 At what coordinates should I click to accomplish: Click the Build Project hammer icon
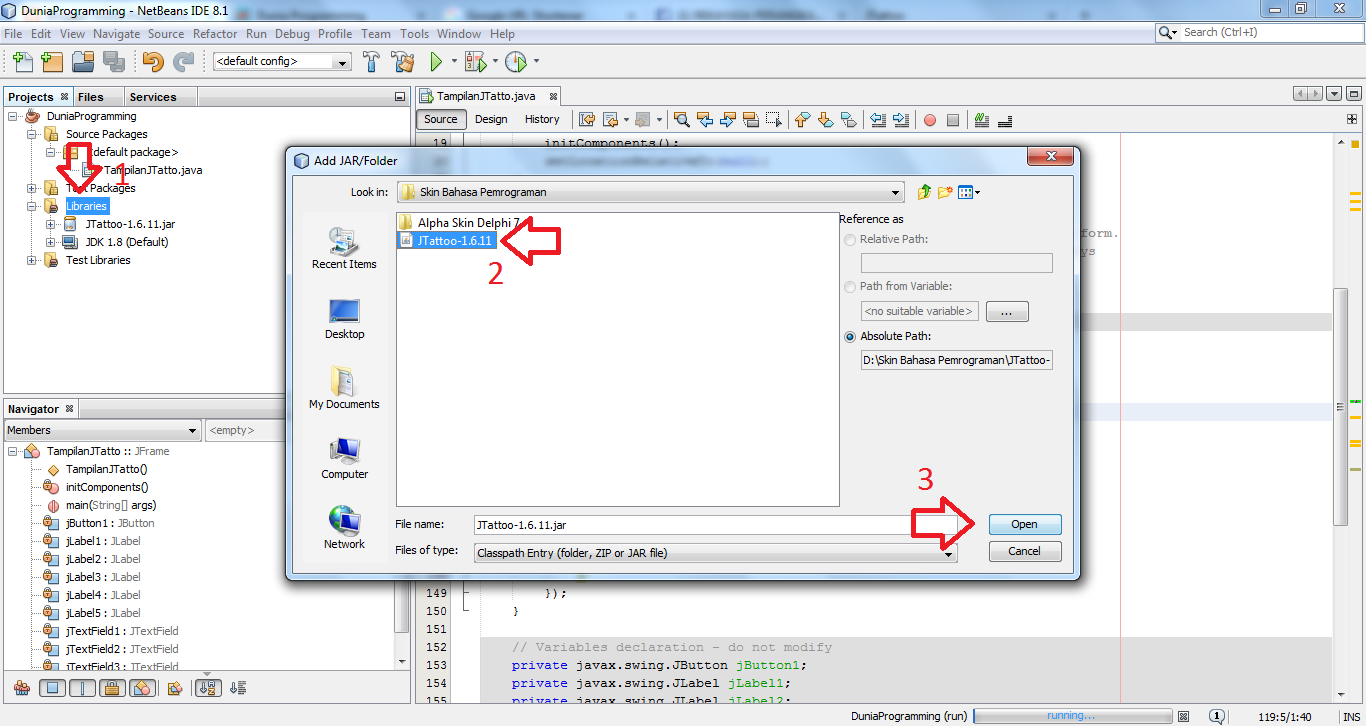point(371,62)
